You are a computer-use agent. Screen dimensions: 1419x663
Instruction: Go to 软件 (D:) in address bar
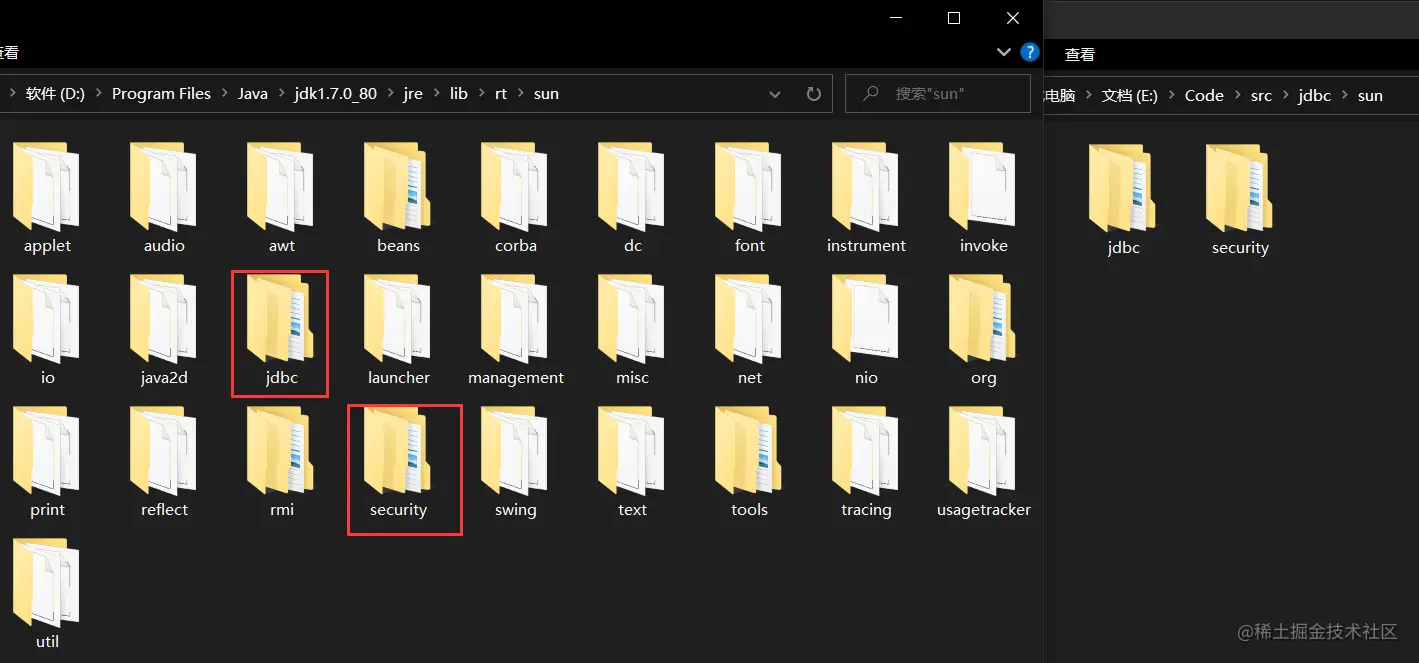(55, 94)
